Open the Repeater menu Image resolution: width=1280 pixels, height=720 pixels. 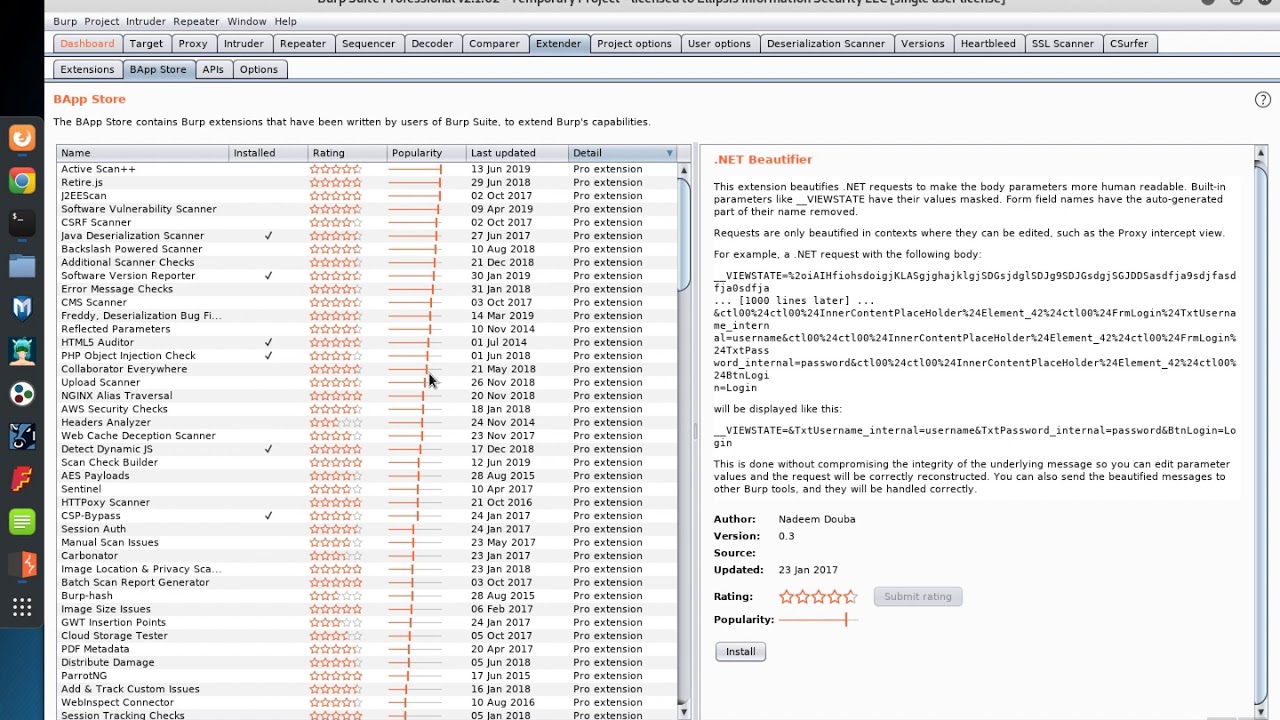pyautogui.click(x=196, y=21)
